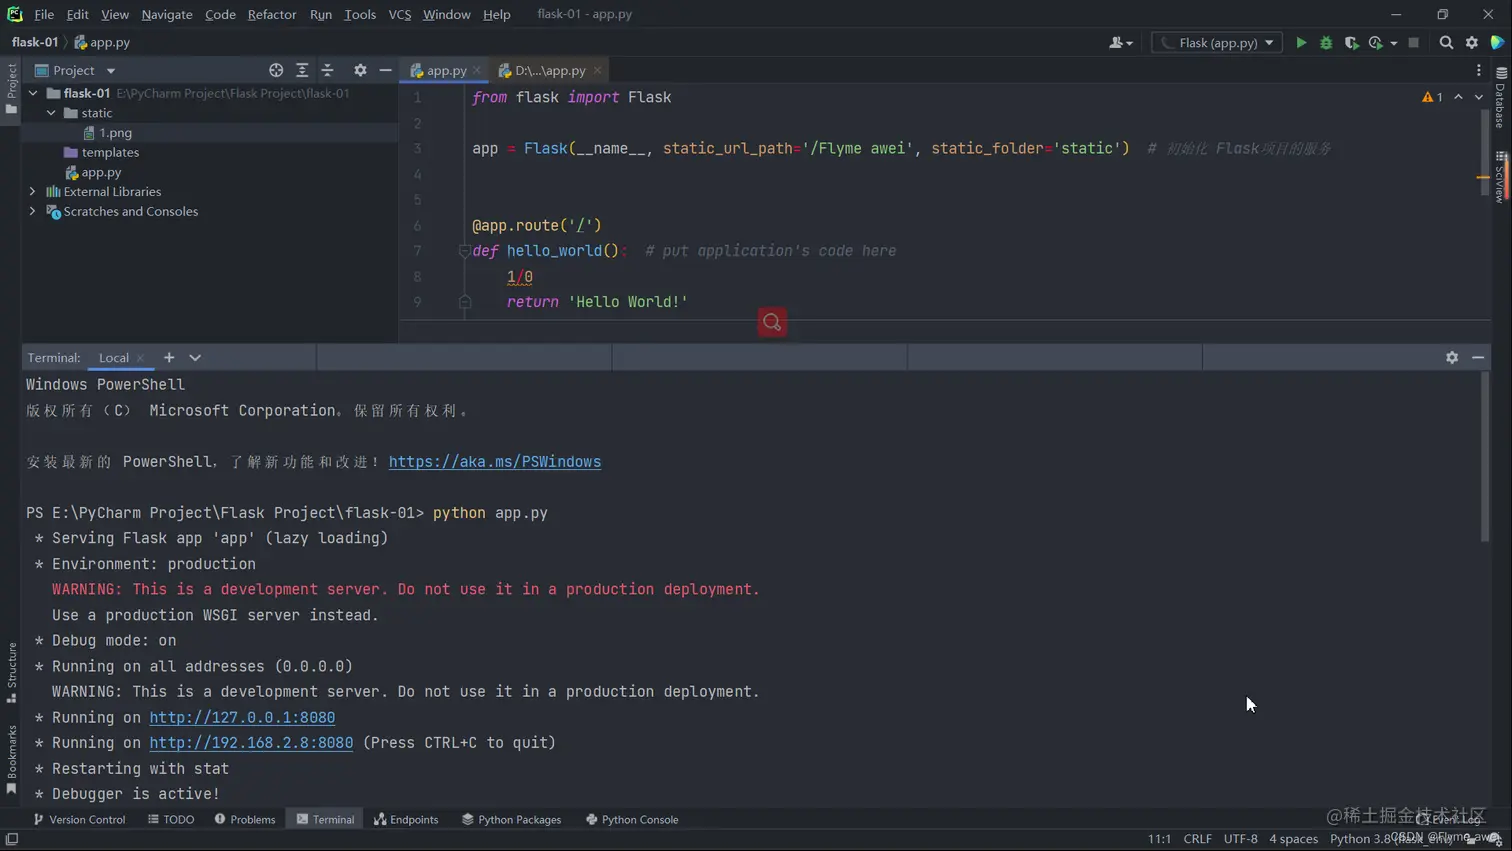Jump to next highlighted error arrow

click(x=1478, y=97)
